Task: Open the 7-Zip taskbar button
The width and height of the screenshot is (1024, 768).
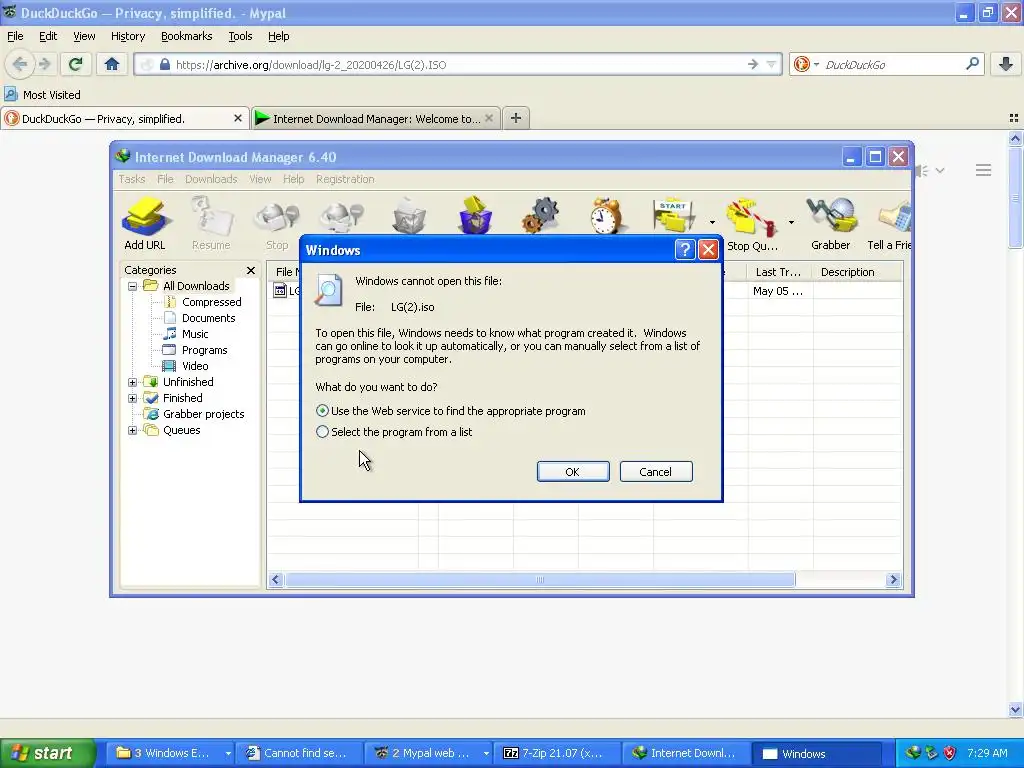Action: click(555, 753)
